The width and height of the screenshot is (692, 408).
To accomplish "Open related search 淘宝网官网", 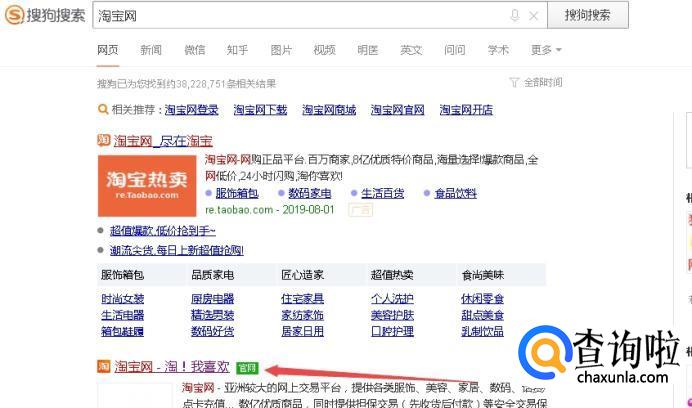I will pos(398,110).
